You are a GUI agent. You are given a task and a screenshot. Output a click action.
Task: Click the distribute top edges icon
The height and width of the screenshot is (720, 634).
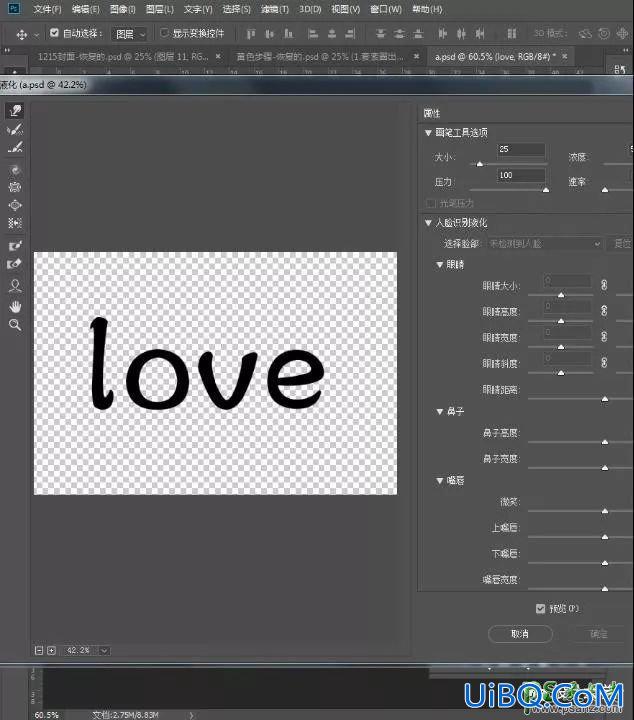coord(380,34)
